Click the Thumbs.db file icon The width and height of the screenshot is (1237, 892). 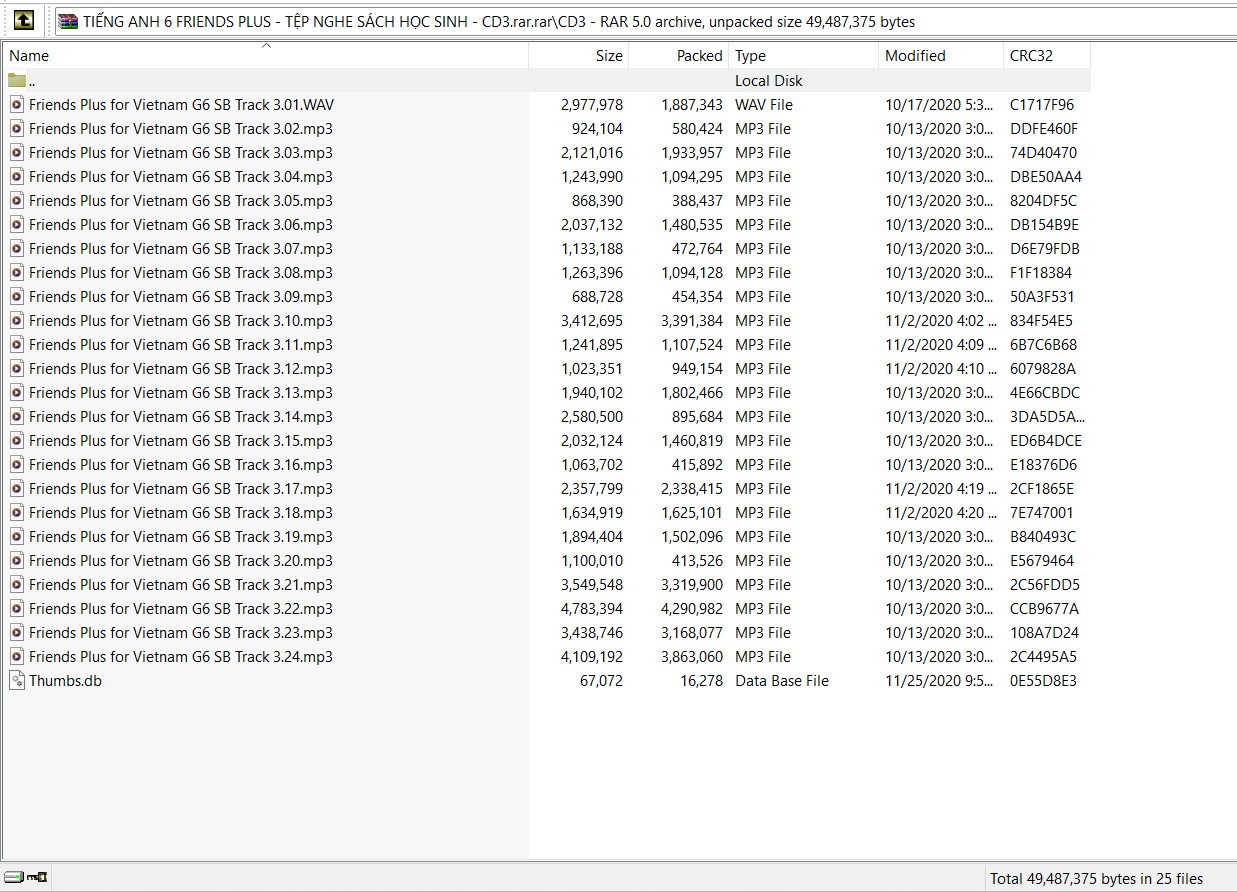(x=17, y=681)
